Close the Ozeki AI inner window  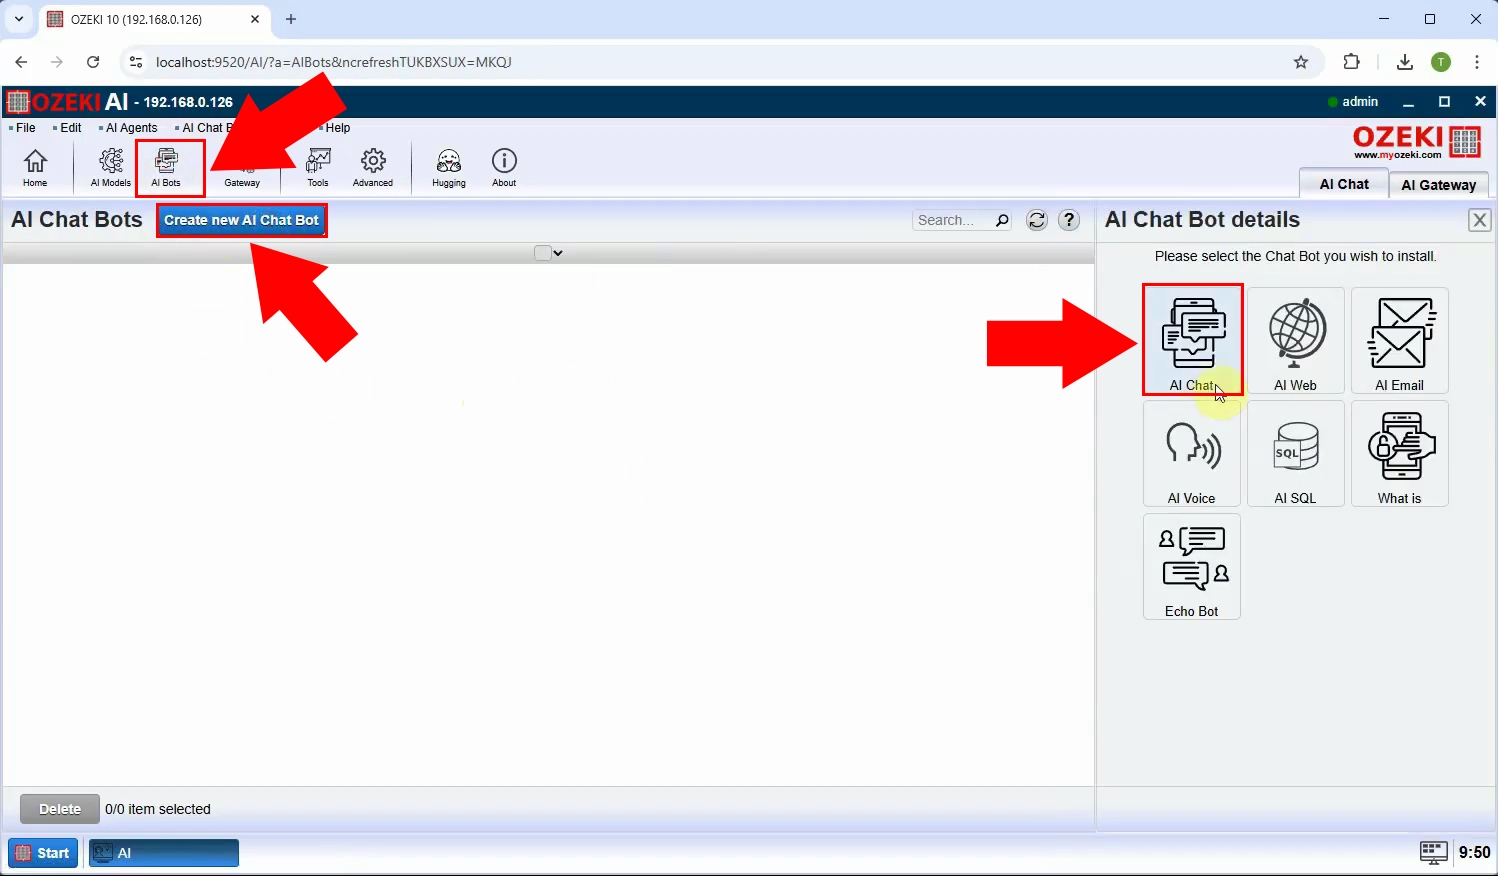point(1480,102)
